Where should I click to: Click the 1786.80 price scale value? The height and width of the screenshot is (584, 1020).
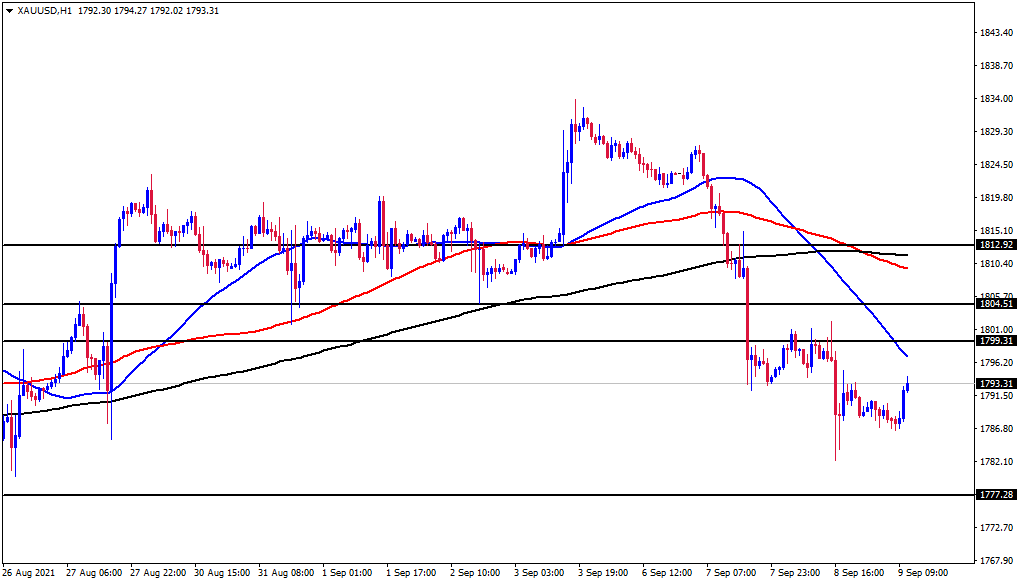point(997,429)
